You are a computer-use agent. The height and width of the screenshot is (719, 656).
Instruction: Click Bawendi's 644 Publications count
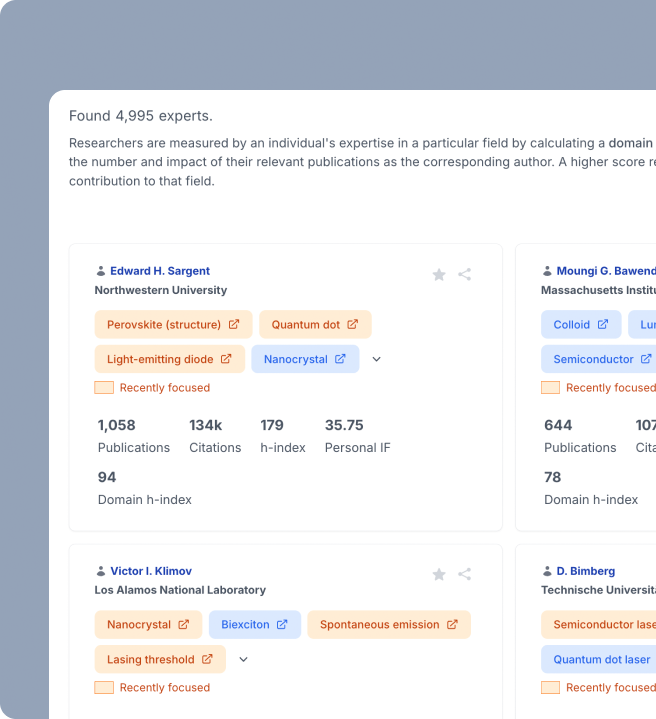[558, 425]
